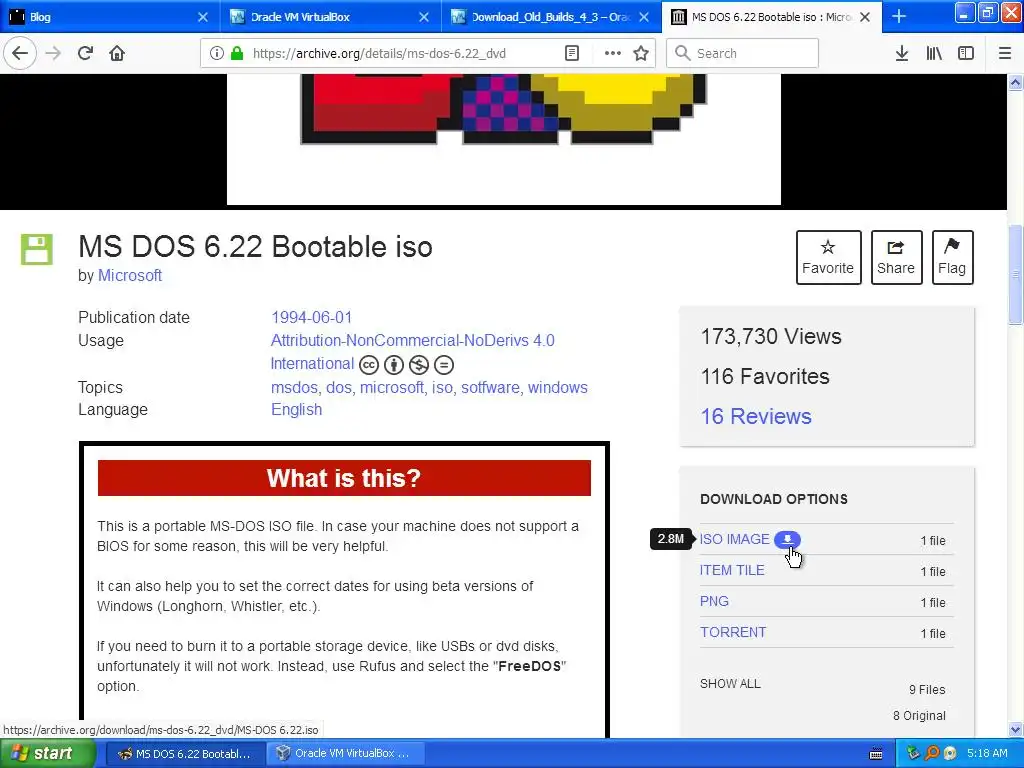Open the Firefox hamburger menu

coord(1005,54)
